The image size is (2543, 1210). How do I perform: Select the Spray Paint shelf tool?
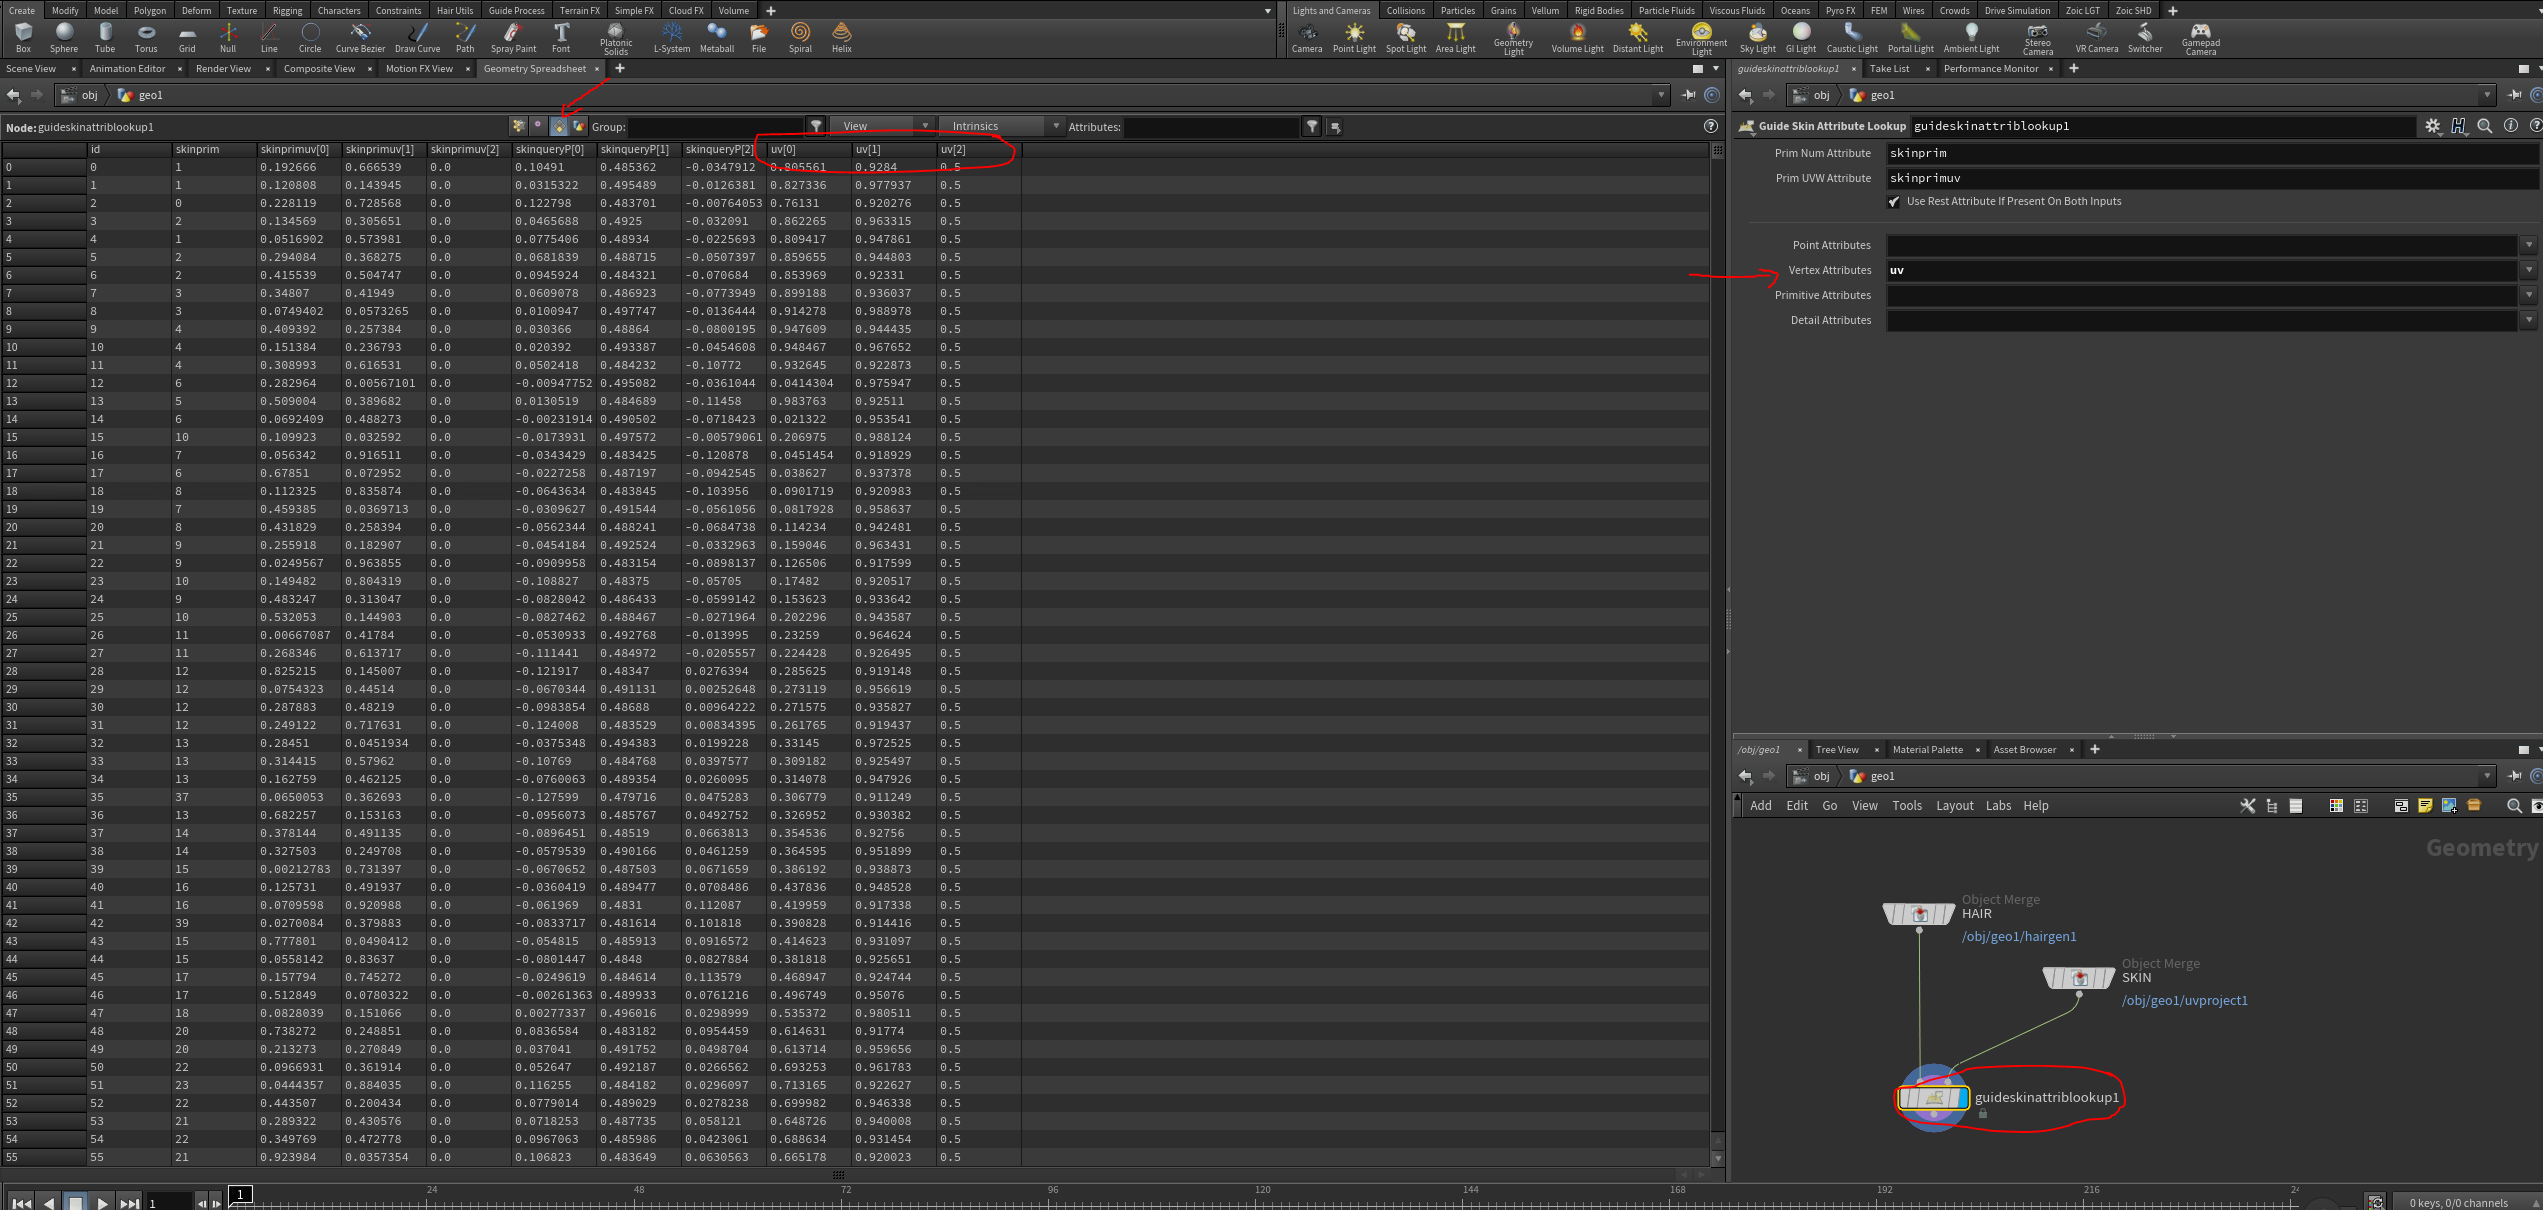pyautogui.click(x=513, y=38)
